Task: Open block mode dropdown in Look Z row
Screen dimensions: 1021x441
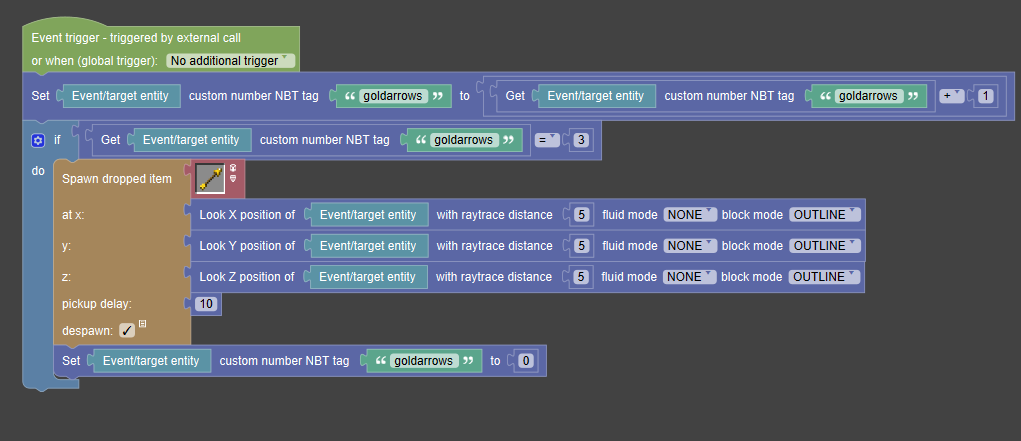Action: [x=824, y=277]
